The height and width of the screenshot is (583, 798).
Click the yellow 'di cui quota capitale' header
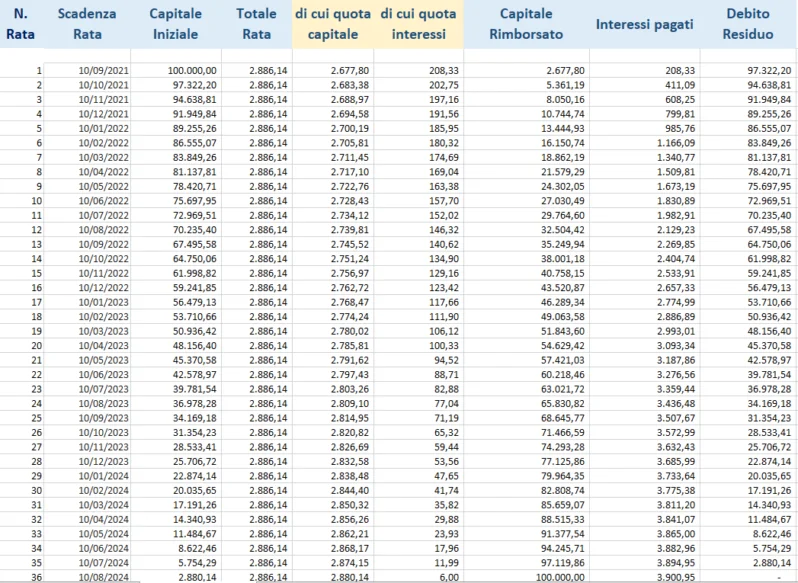(333, 24)
